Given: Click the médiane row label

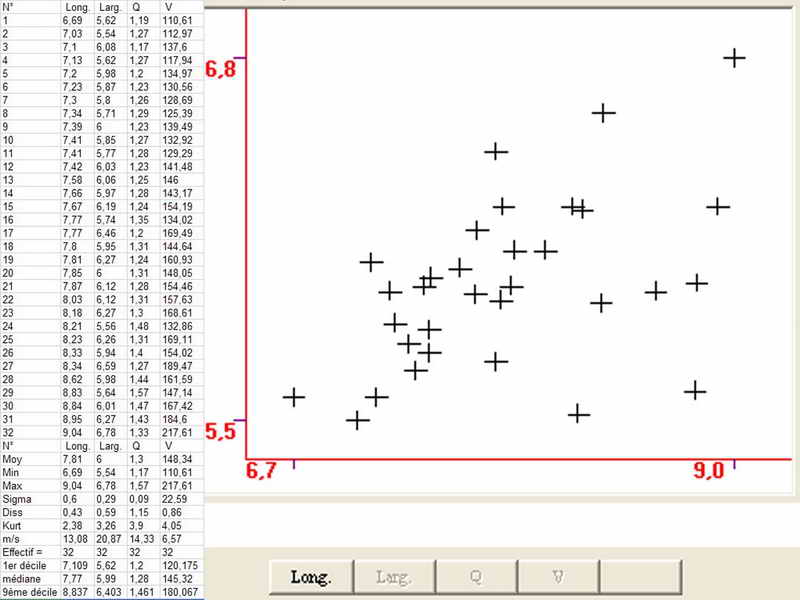Looking at the screenshot, I should pyautogui.click(x=22, y=575).
